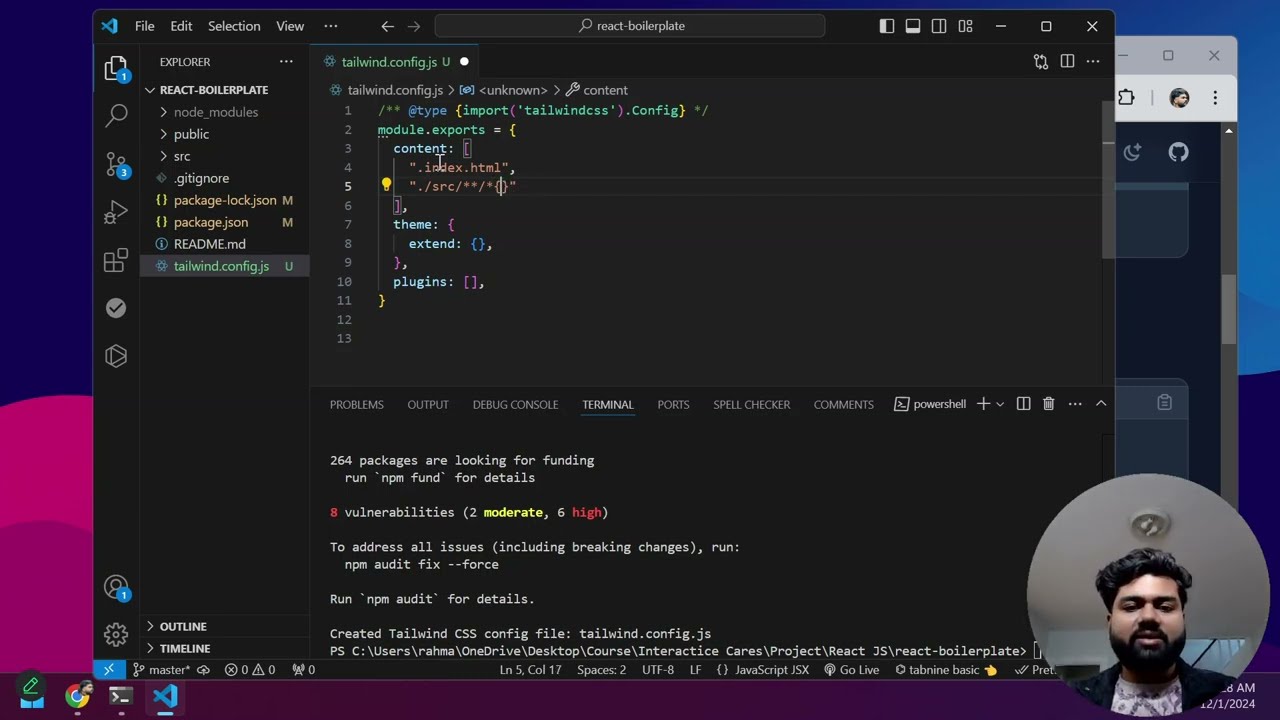Kill terminal with trash icon
The height and width of the screenshot is (720, 1280).
point(1048,404)
